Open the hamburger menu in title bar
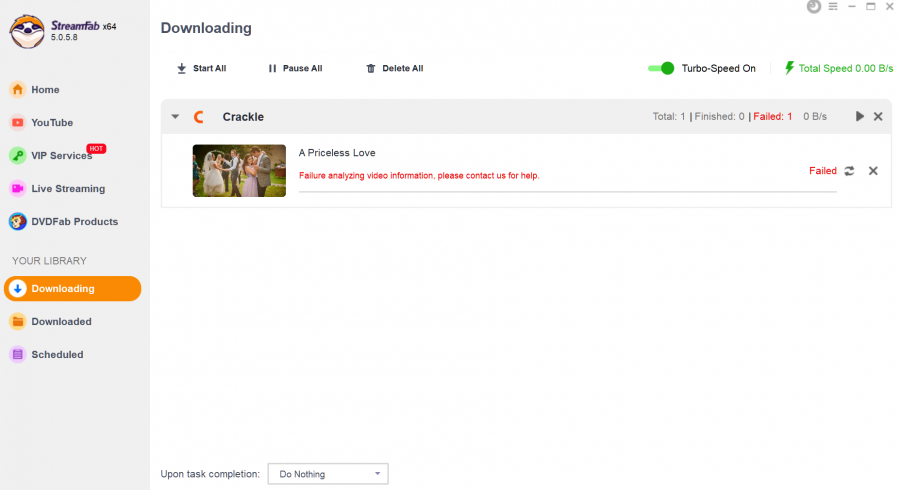 point(833,6)
